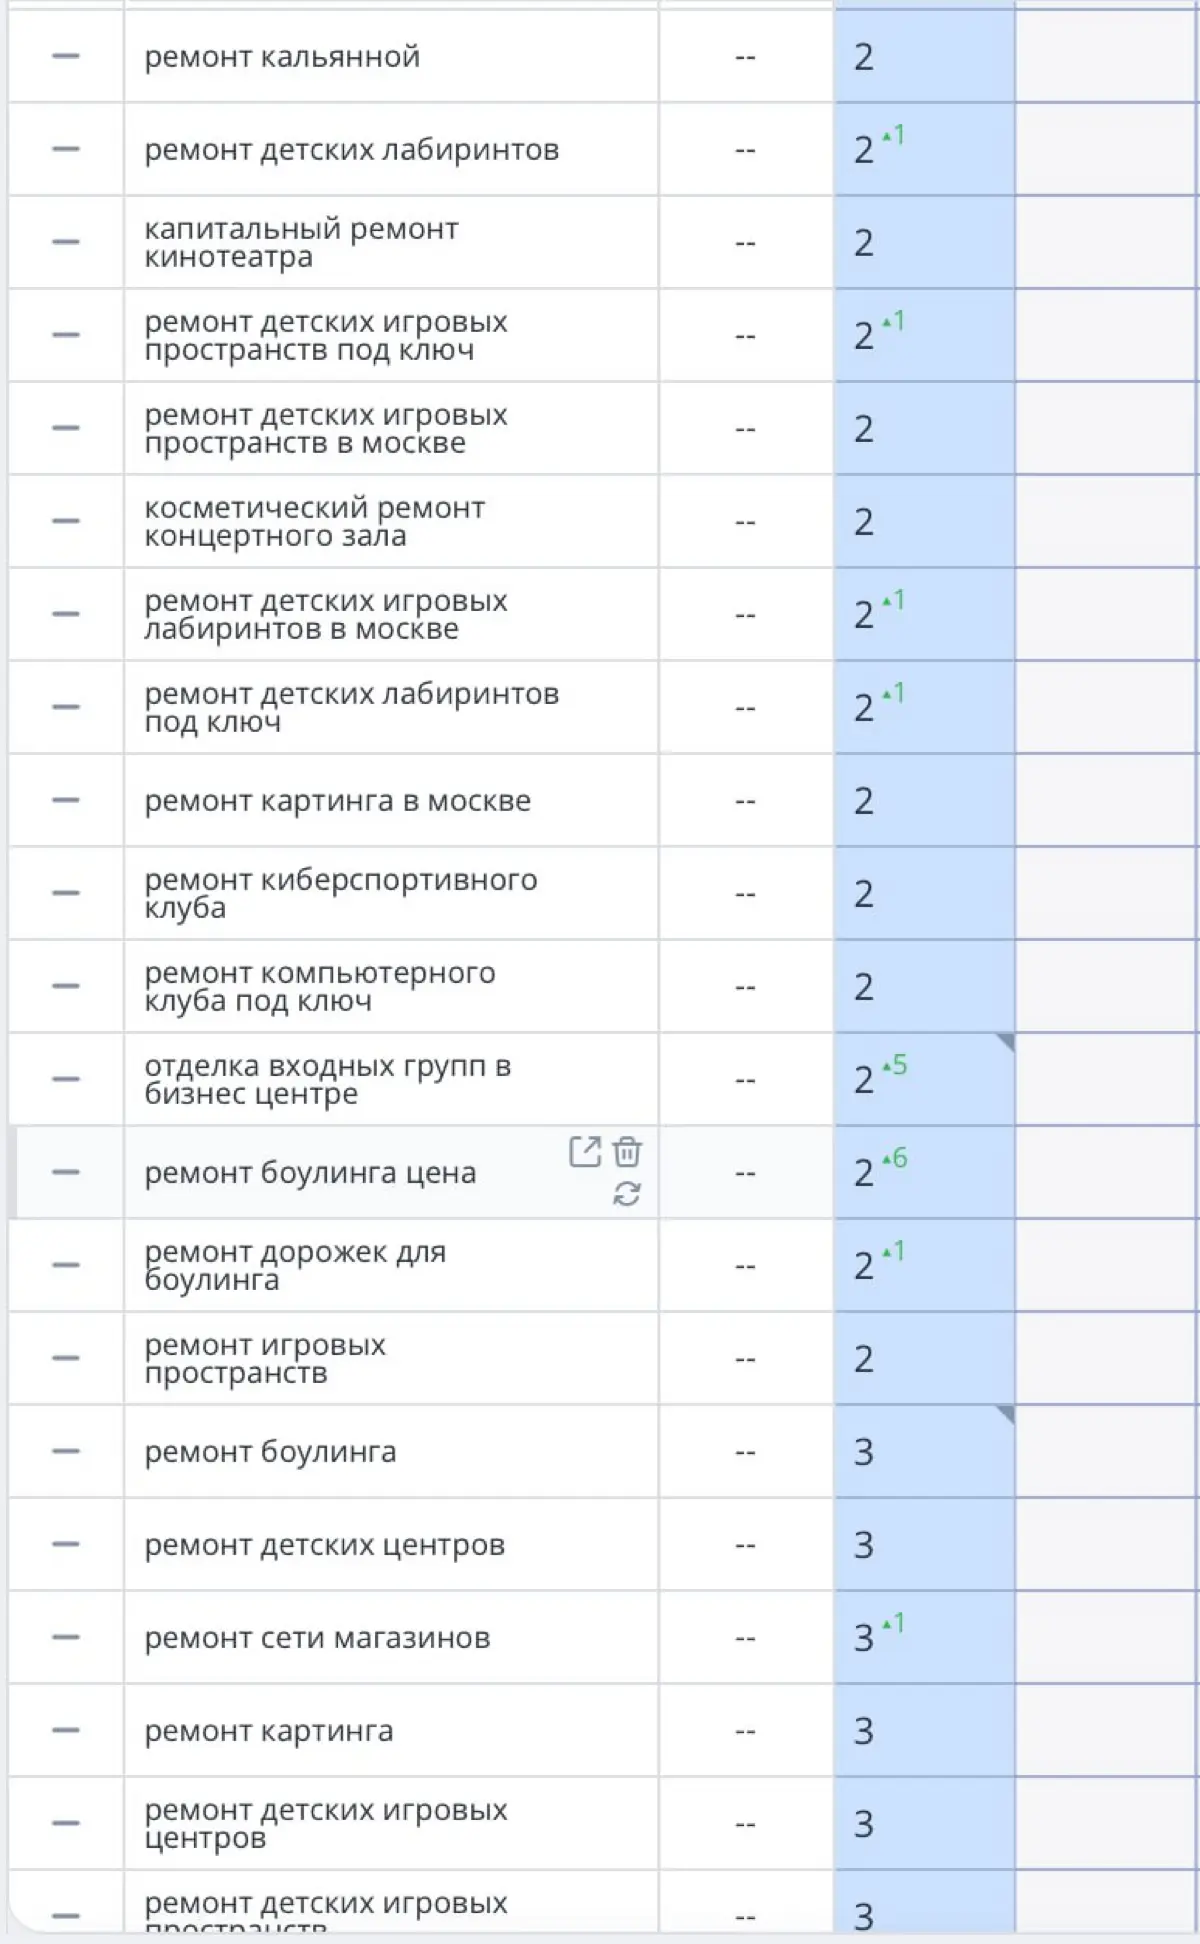Screen dimensions: 1200x1944
Task: Select keyword ремонт детских лабиринтов
Action: pos(352,150)
